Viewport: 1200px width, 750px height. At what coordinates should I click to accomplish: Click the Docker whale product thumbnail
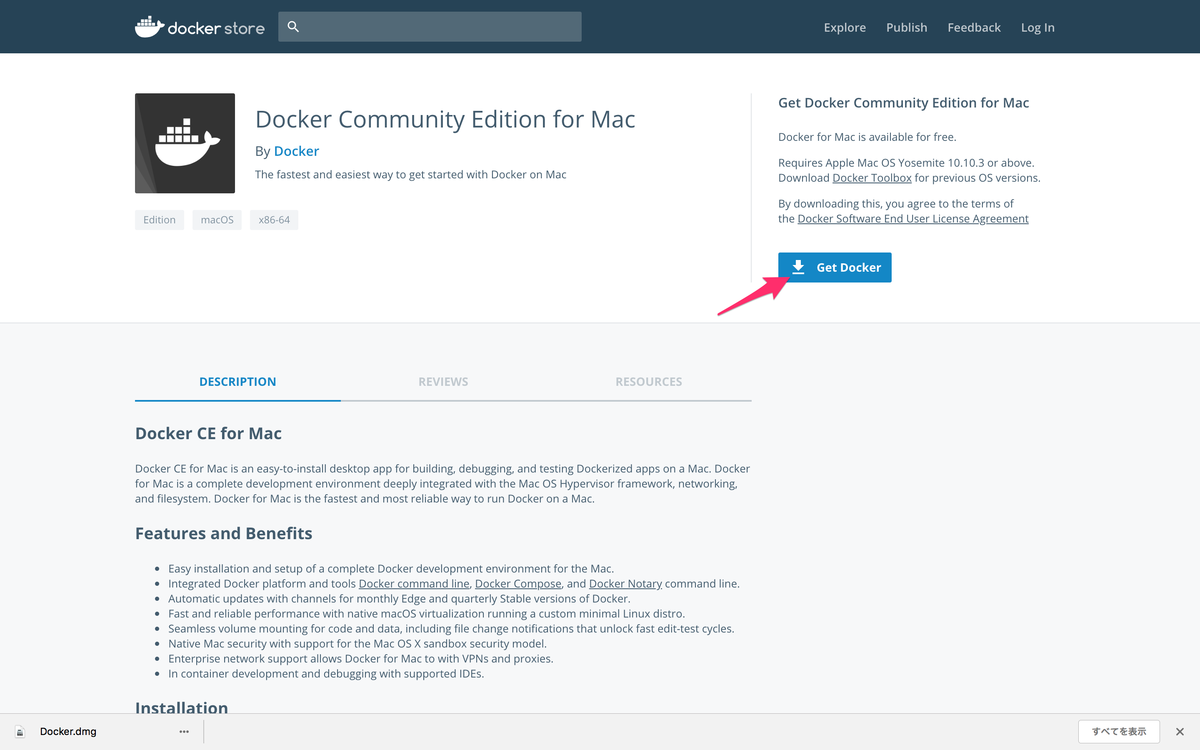point(185,143)
